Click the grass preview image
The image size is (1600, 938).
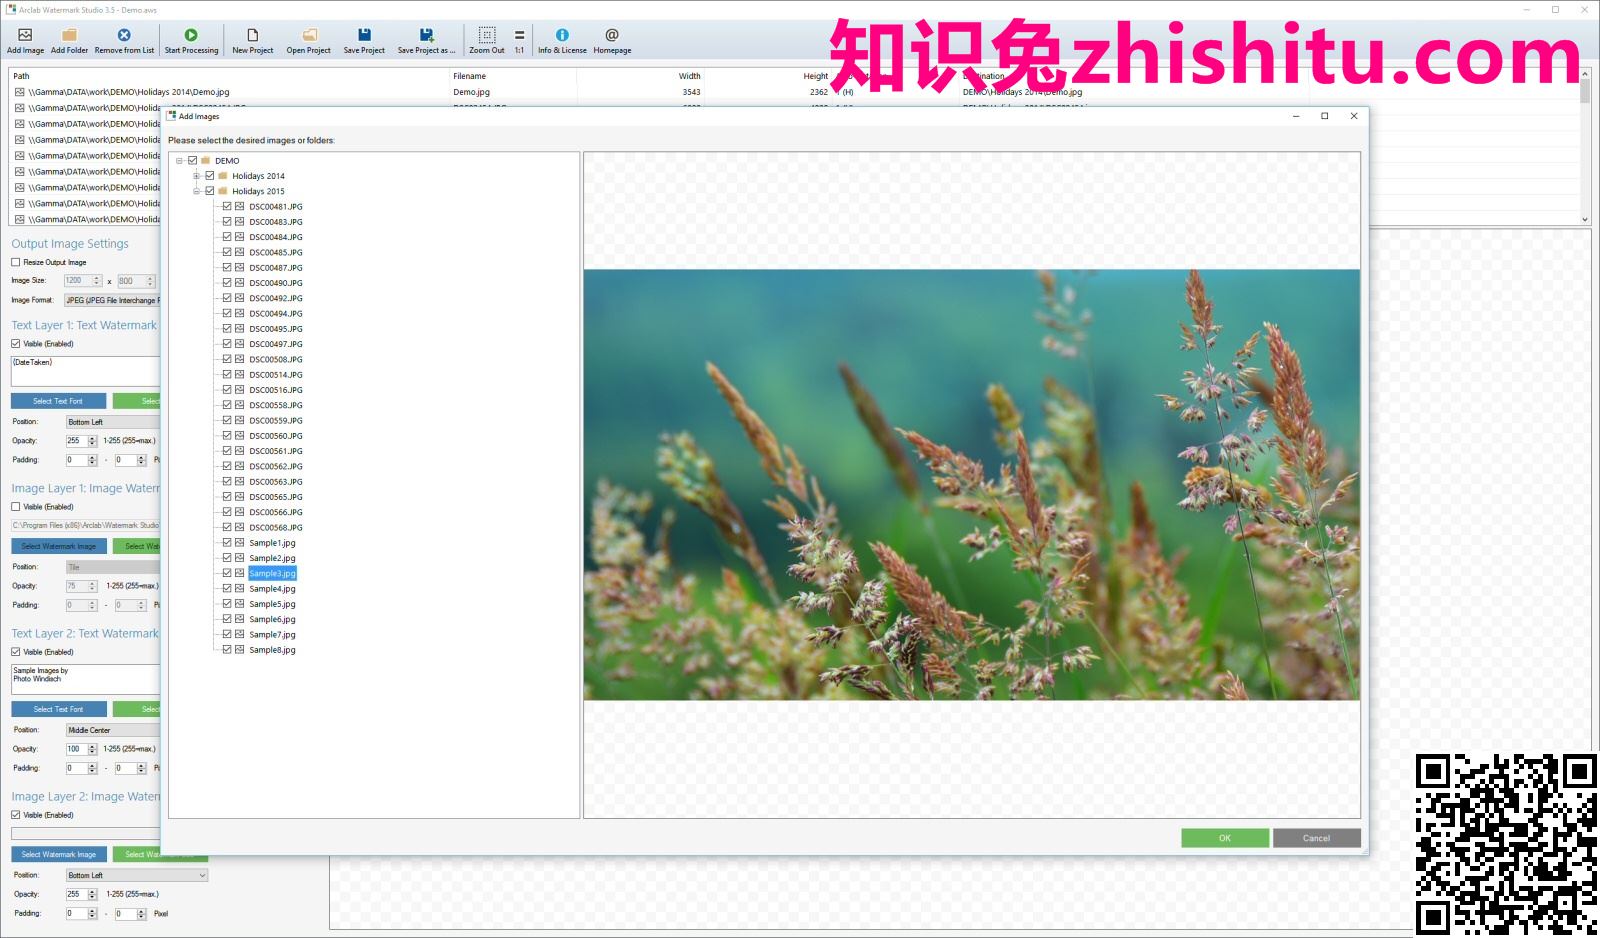point(972,485)
